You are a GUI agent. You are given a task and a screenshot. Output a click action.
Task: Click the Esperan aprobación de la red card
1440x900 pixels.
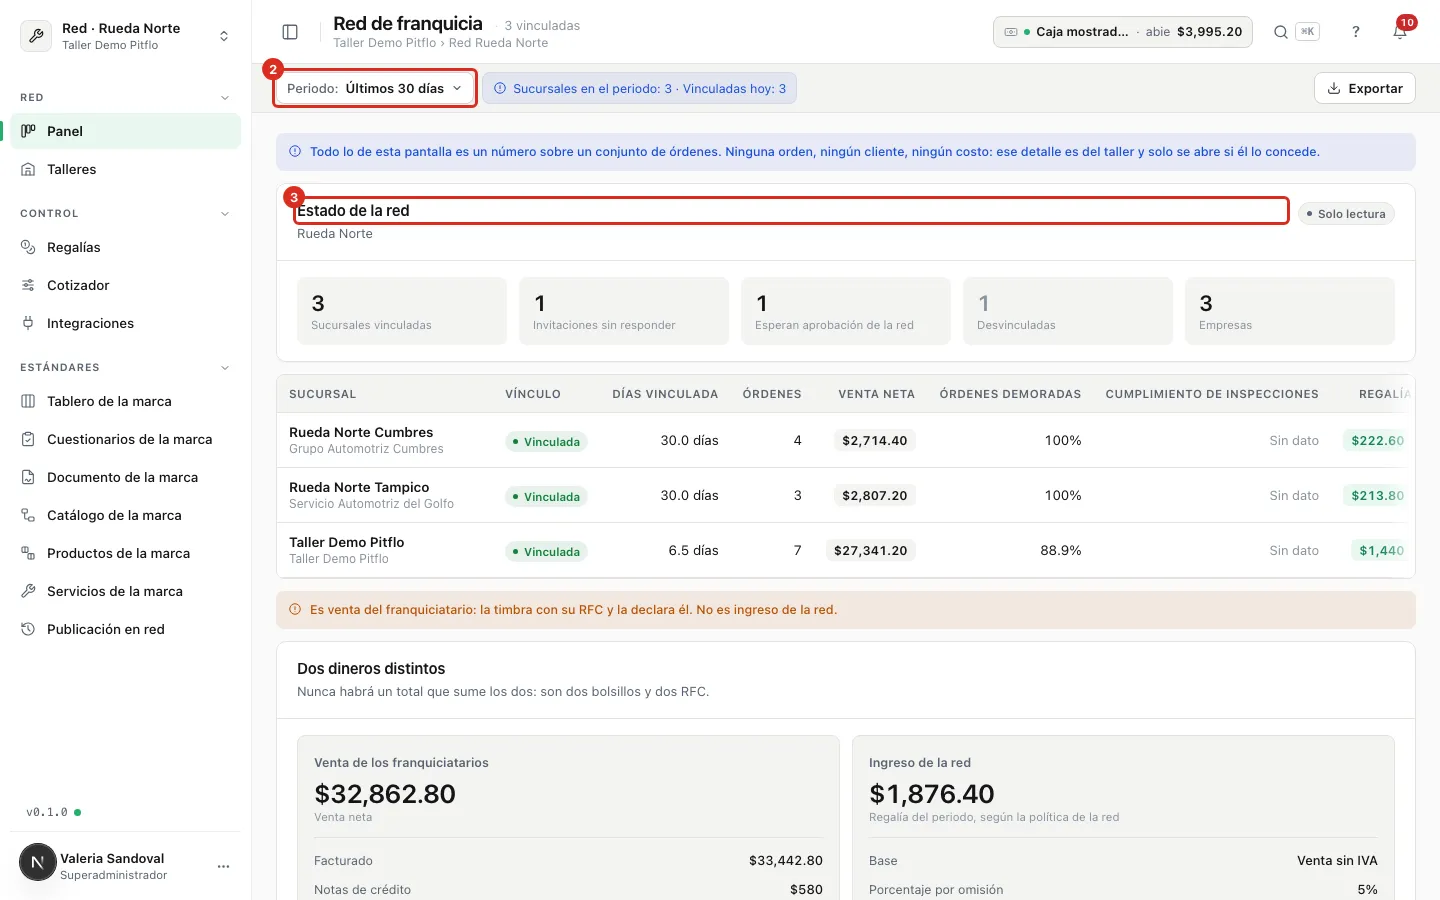(x=846, y=311)
